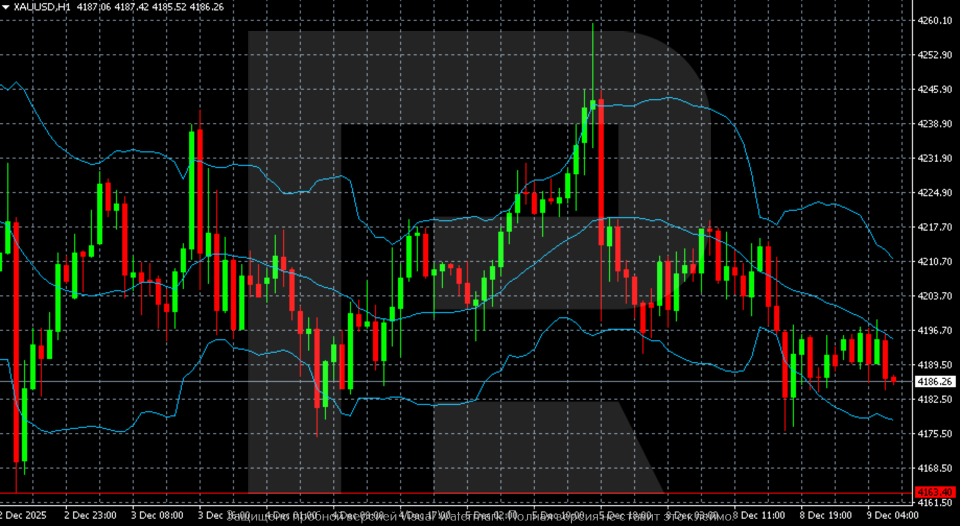This screenshot has width=960, height=526.
Task: Click the 4245.90 price scale label
Action: click(934, 89)
